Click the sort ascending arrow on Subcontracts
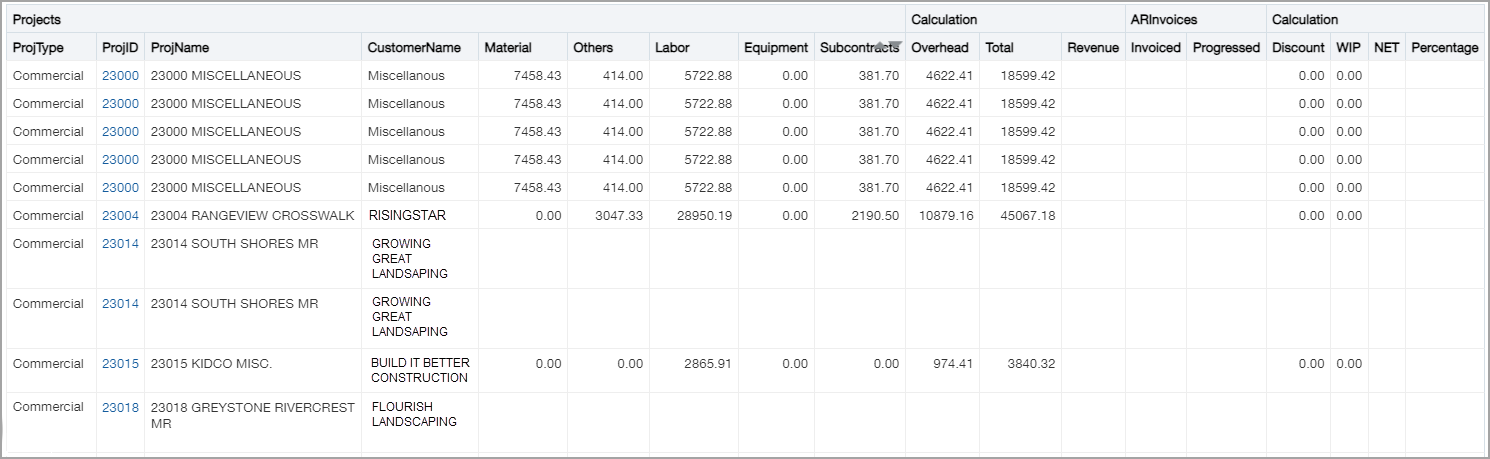The width and height of the screenshot is (1490, 459). (x=882, y=44)
